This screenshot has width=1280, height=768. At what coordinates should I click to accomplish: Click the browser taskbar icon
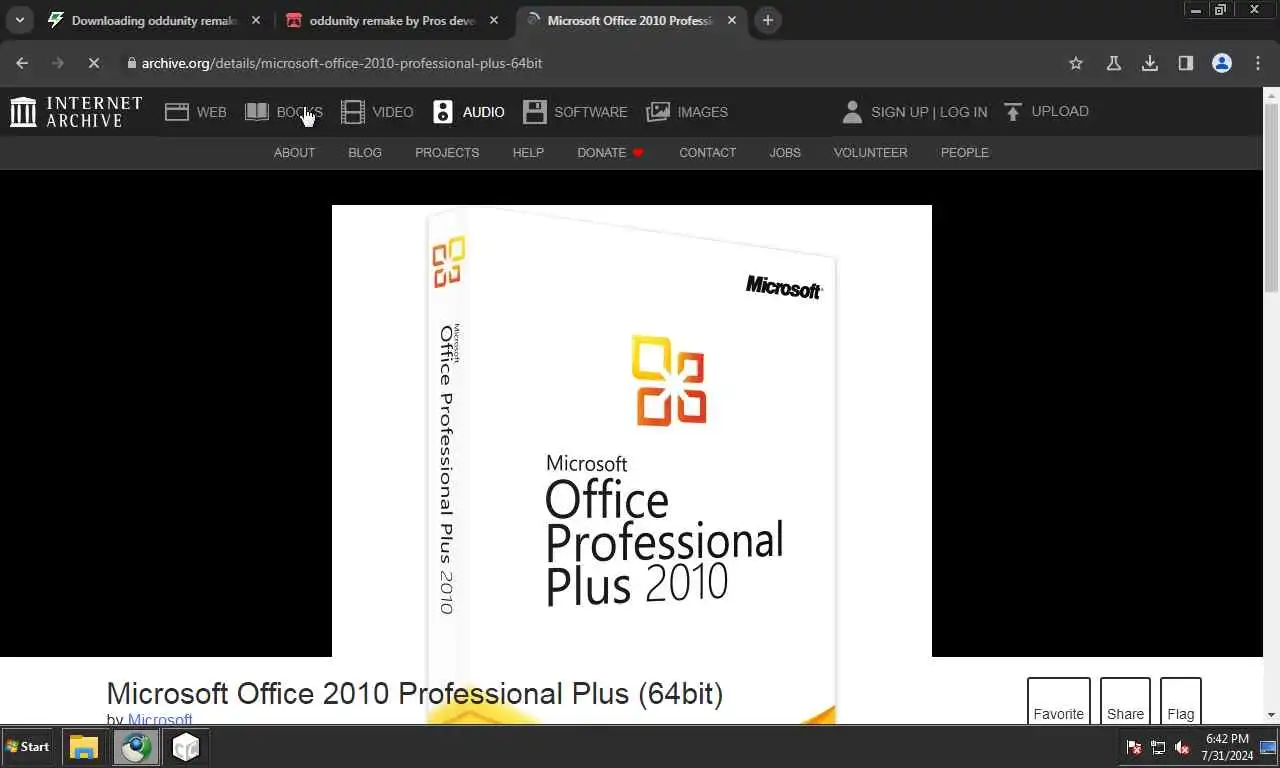click(135, 747)
